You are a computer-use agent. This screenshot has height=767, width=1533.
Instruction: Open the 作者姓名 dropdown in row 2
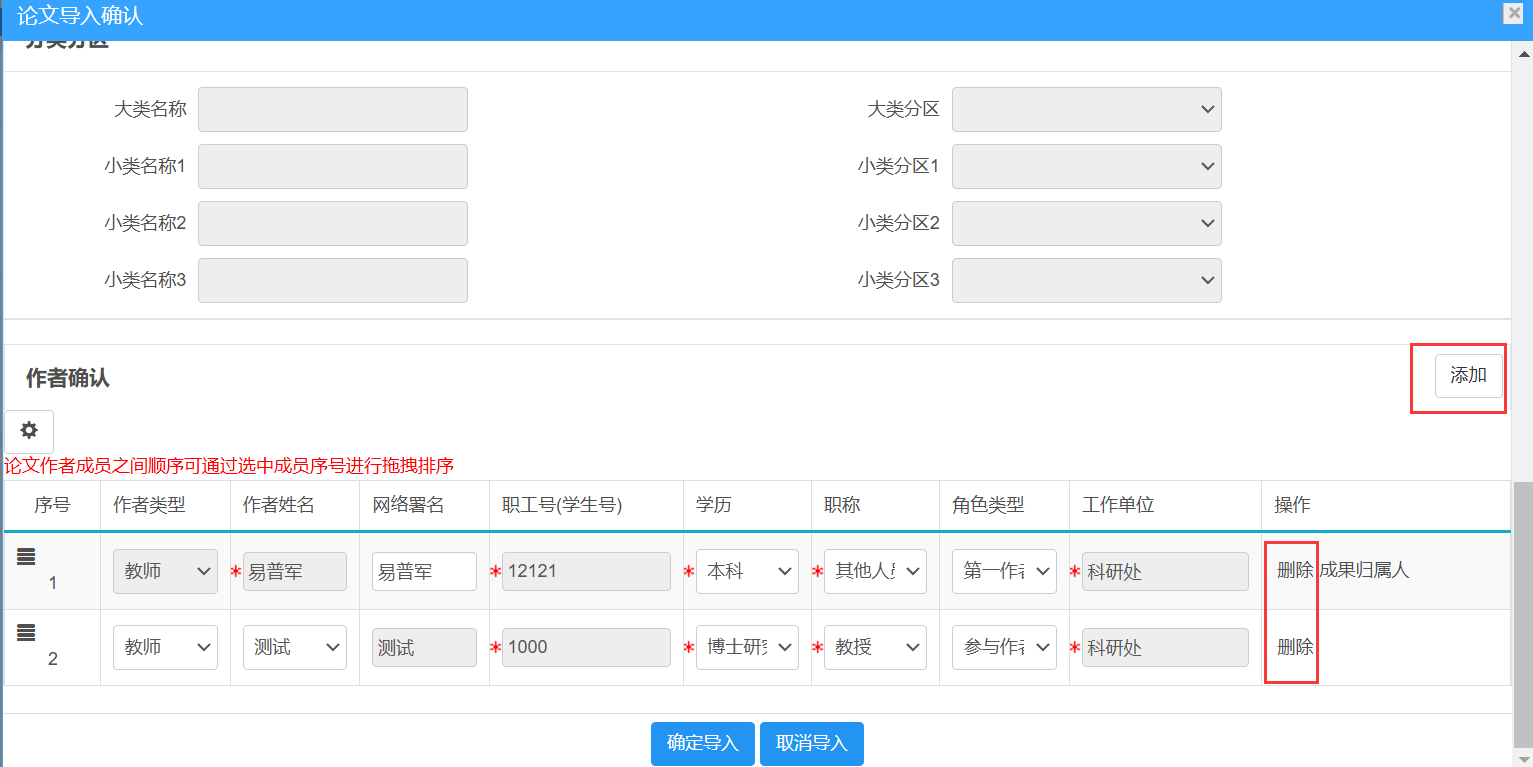tap(294, 647)
